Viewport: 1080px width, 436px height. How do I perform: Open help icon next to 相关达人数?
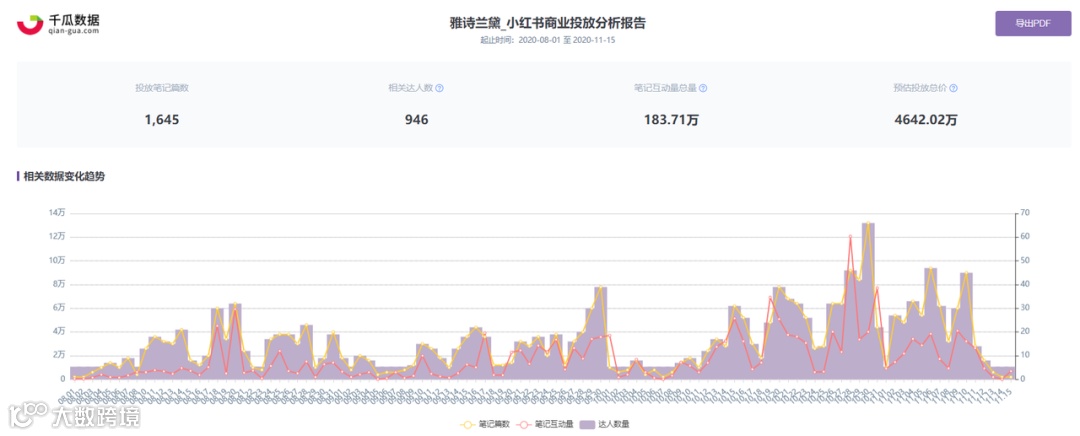click(439, 88)
